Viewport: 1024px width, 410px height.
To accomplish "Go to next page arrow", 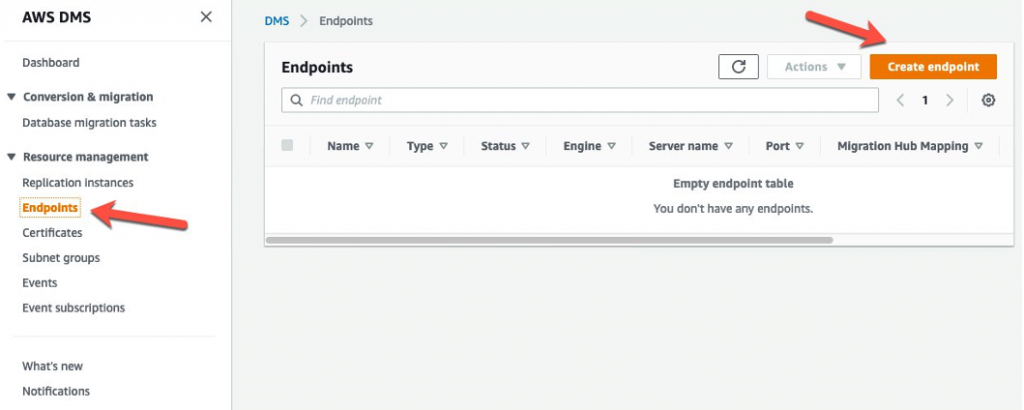I will tap(950, 101).
